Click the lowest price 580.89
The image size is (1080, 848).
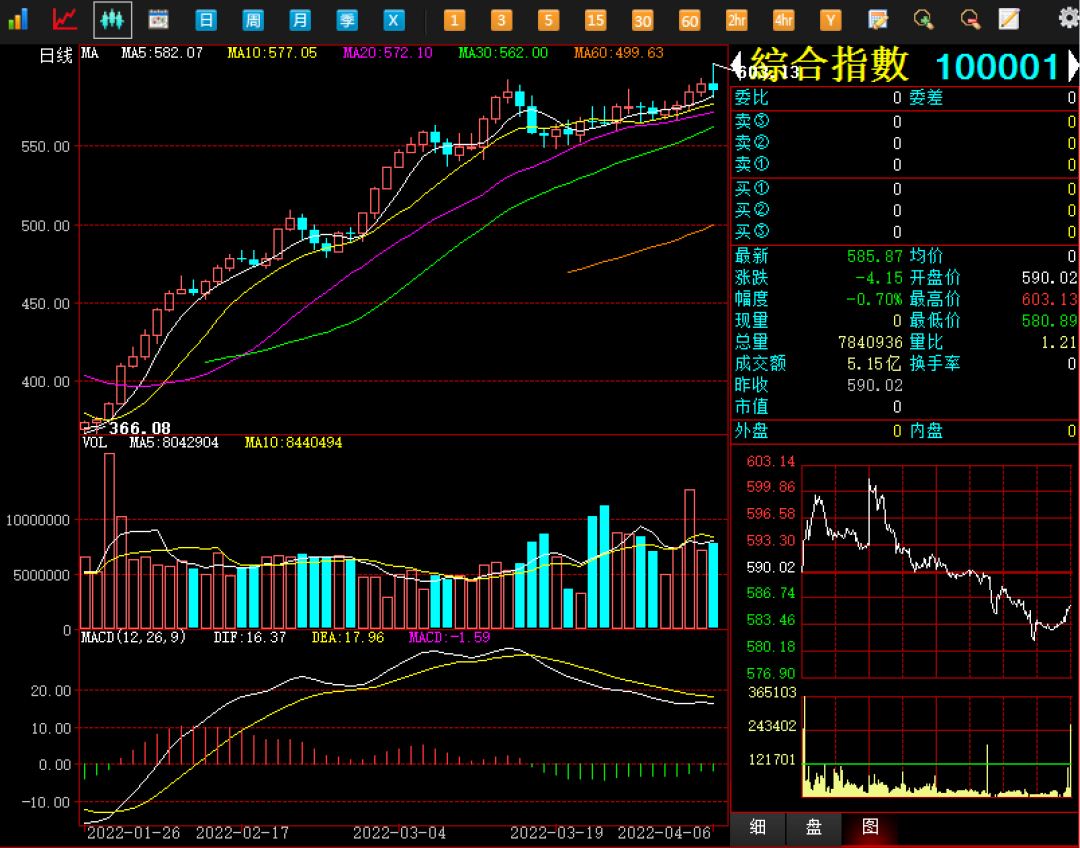pos(1049,320)
